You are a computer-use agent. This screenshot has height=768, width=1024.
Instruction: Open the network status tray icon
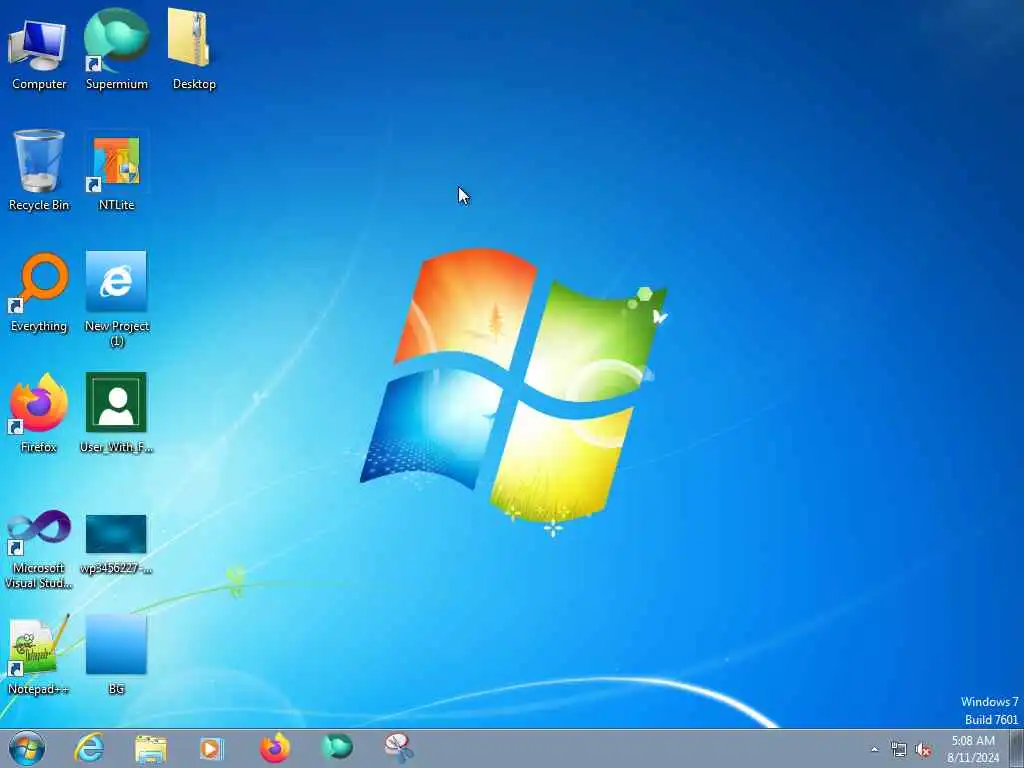point(899,750)
